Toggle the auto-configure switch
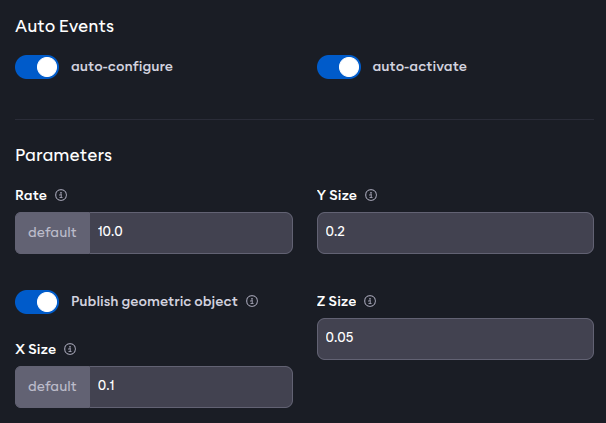606x423 pixels. pos(37,67)
